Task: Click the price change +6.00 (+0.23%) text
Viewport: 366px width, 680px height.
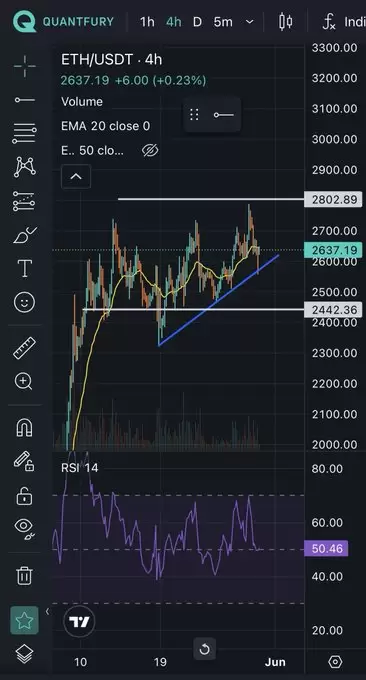Action: pos(160,80)
